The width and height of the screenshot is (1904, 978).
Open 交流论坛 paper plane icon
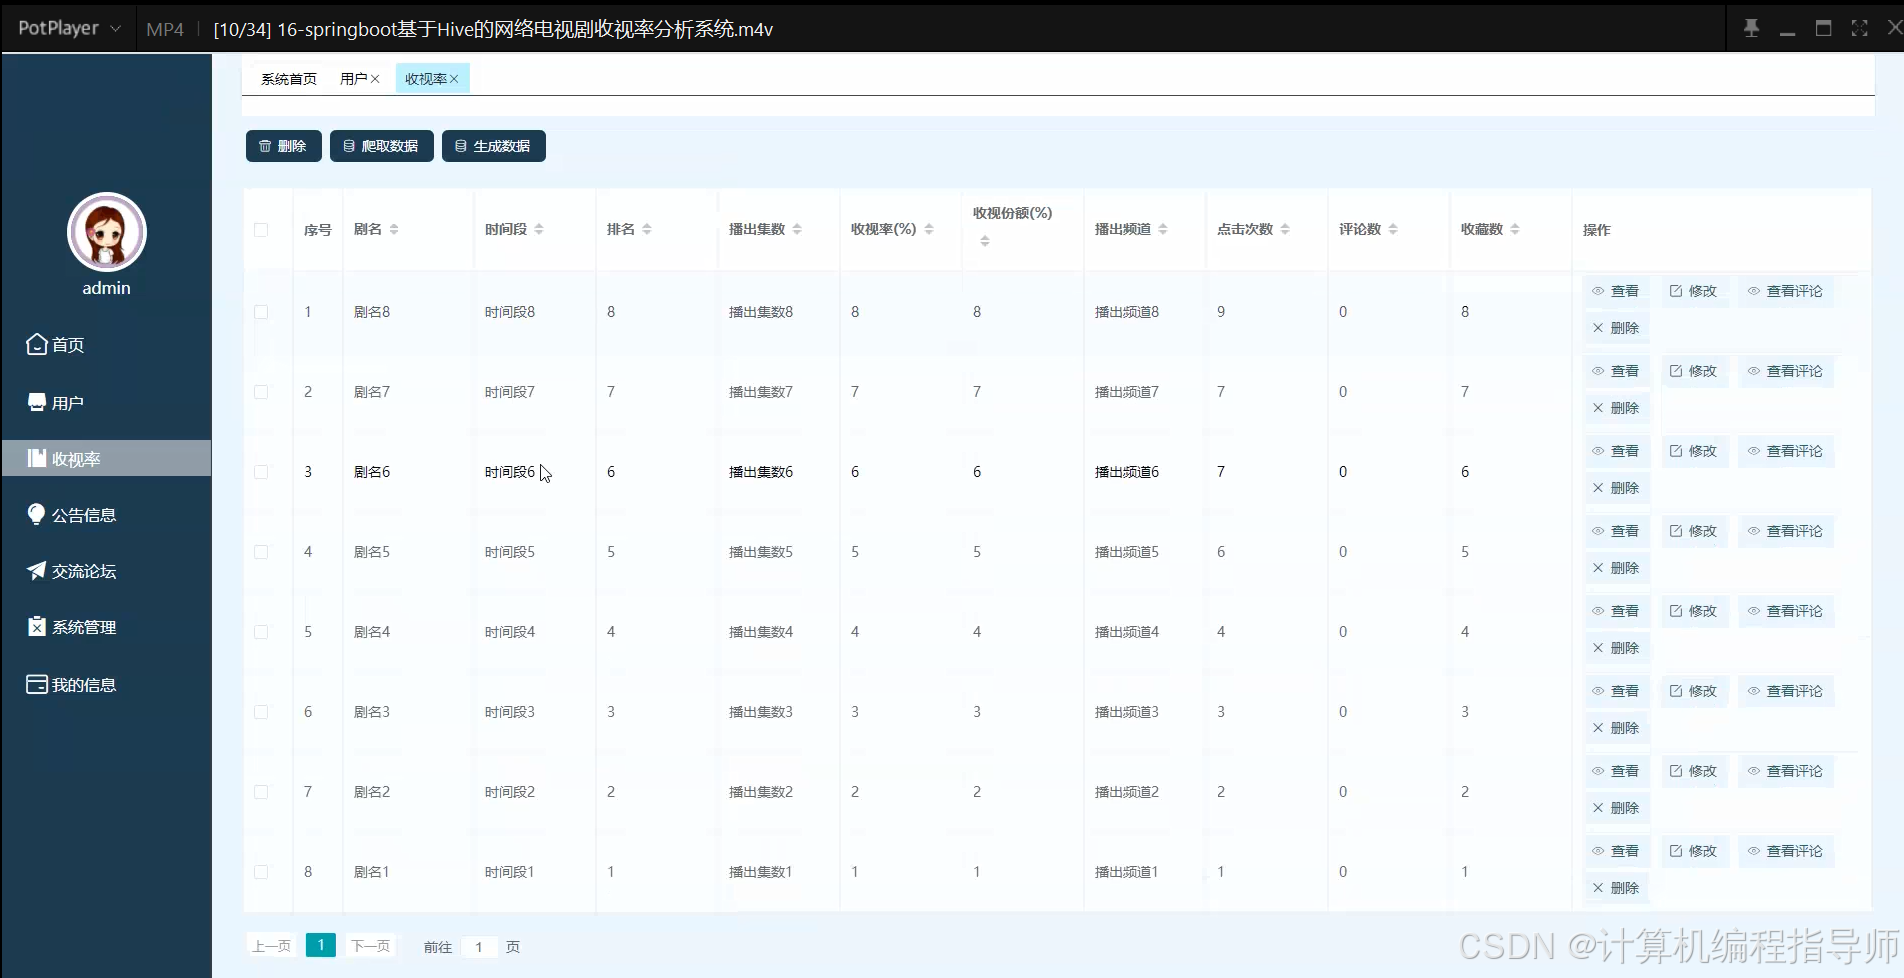click(36, 570)
